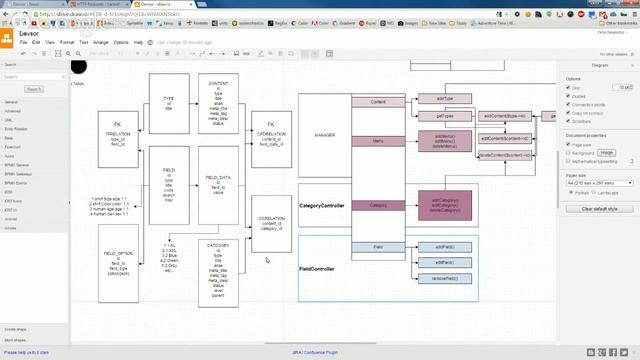The width and height of the screenshot is (640, 360).
Task: Share via the Twitter icon in footer
Action: click(x=624, y=352)
